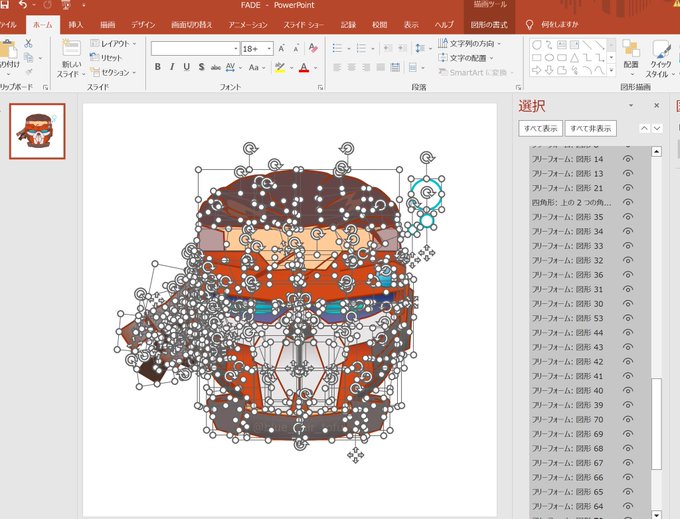This screenshot has width=680, height=519.
Task: Select oval shape in shapes gallery
Action: (549, 58)
